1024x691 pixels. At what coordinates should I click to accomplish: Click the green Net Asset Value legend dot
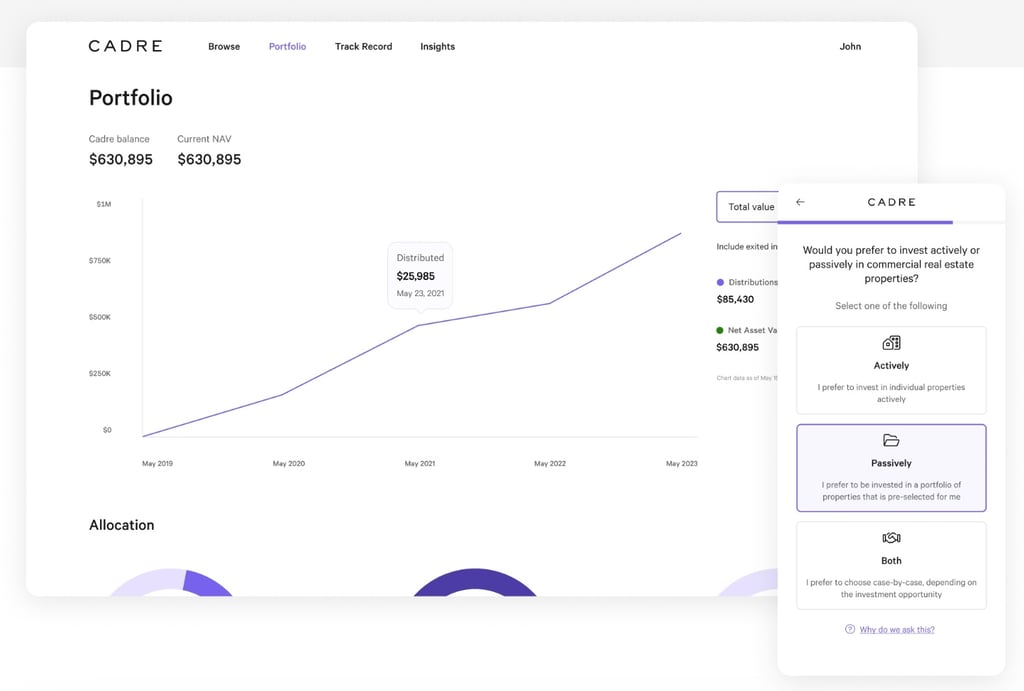point(720,330)
